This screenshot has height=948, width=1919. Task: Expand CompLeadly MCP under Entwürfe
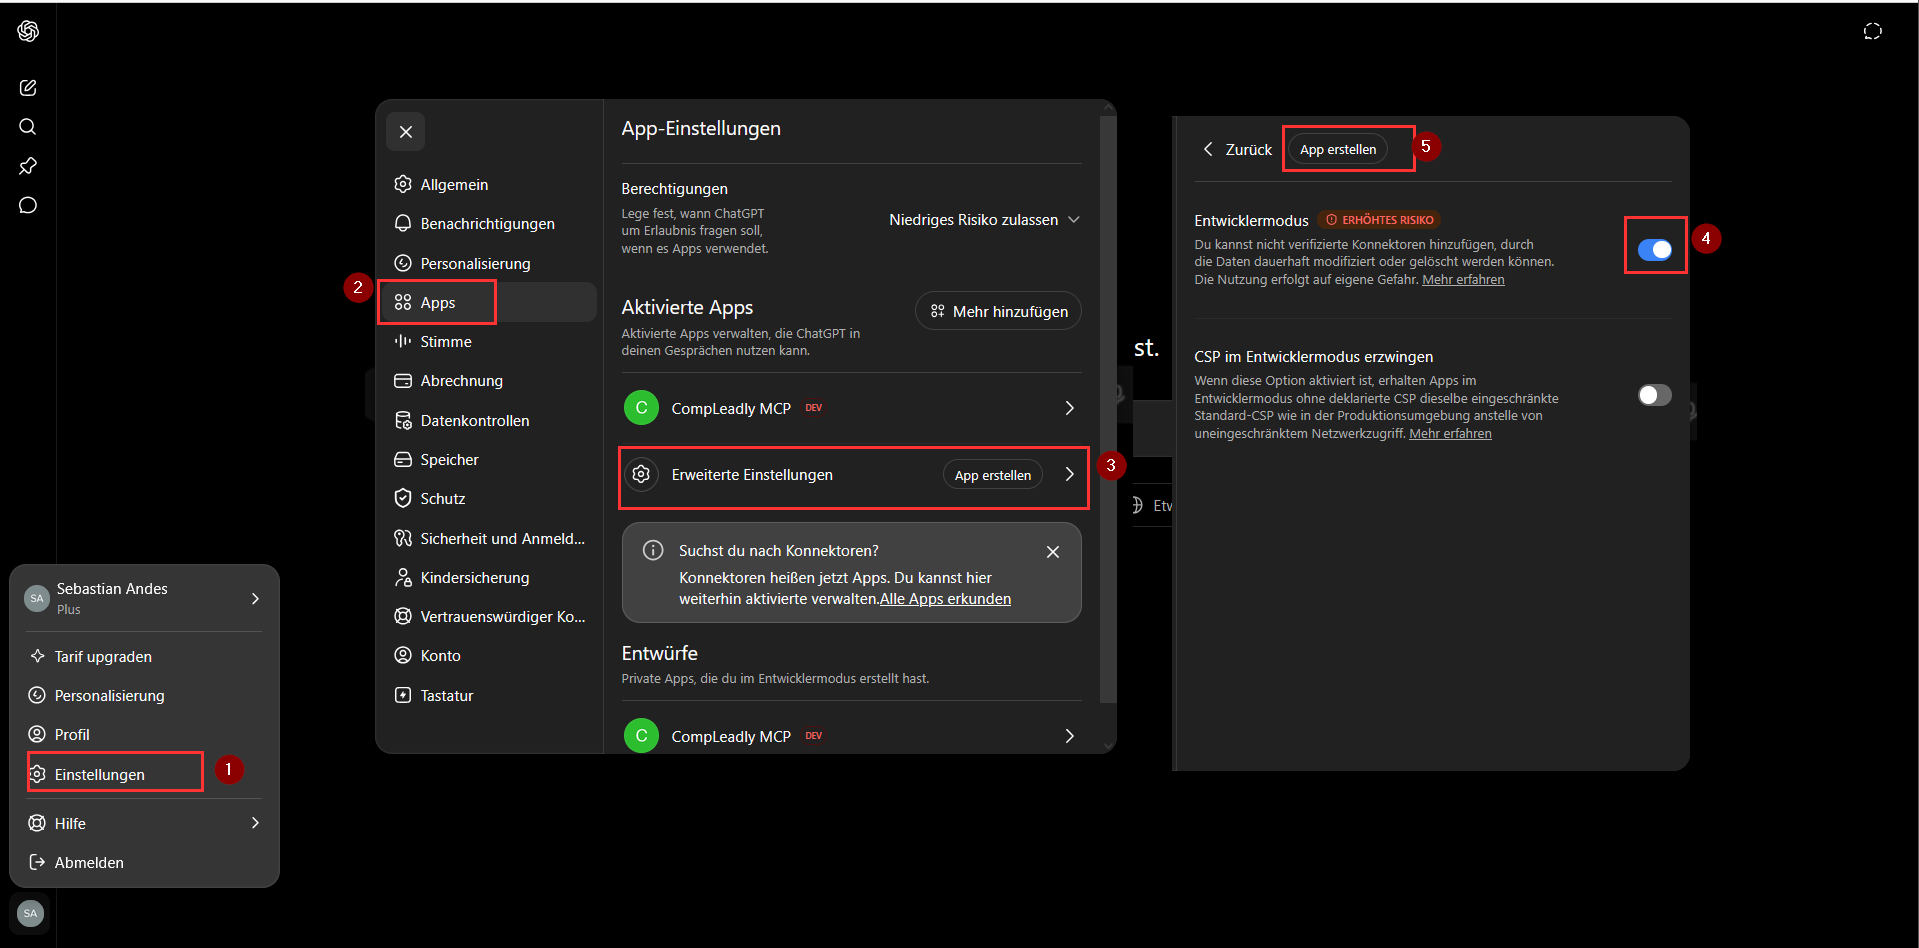click(1069, 736)
